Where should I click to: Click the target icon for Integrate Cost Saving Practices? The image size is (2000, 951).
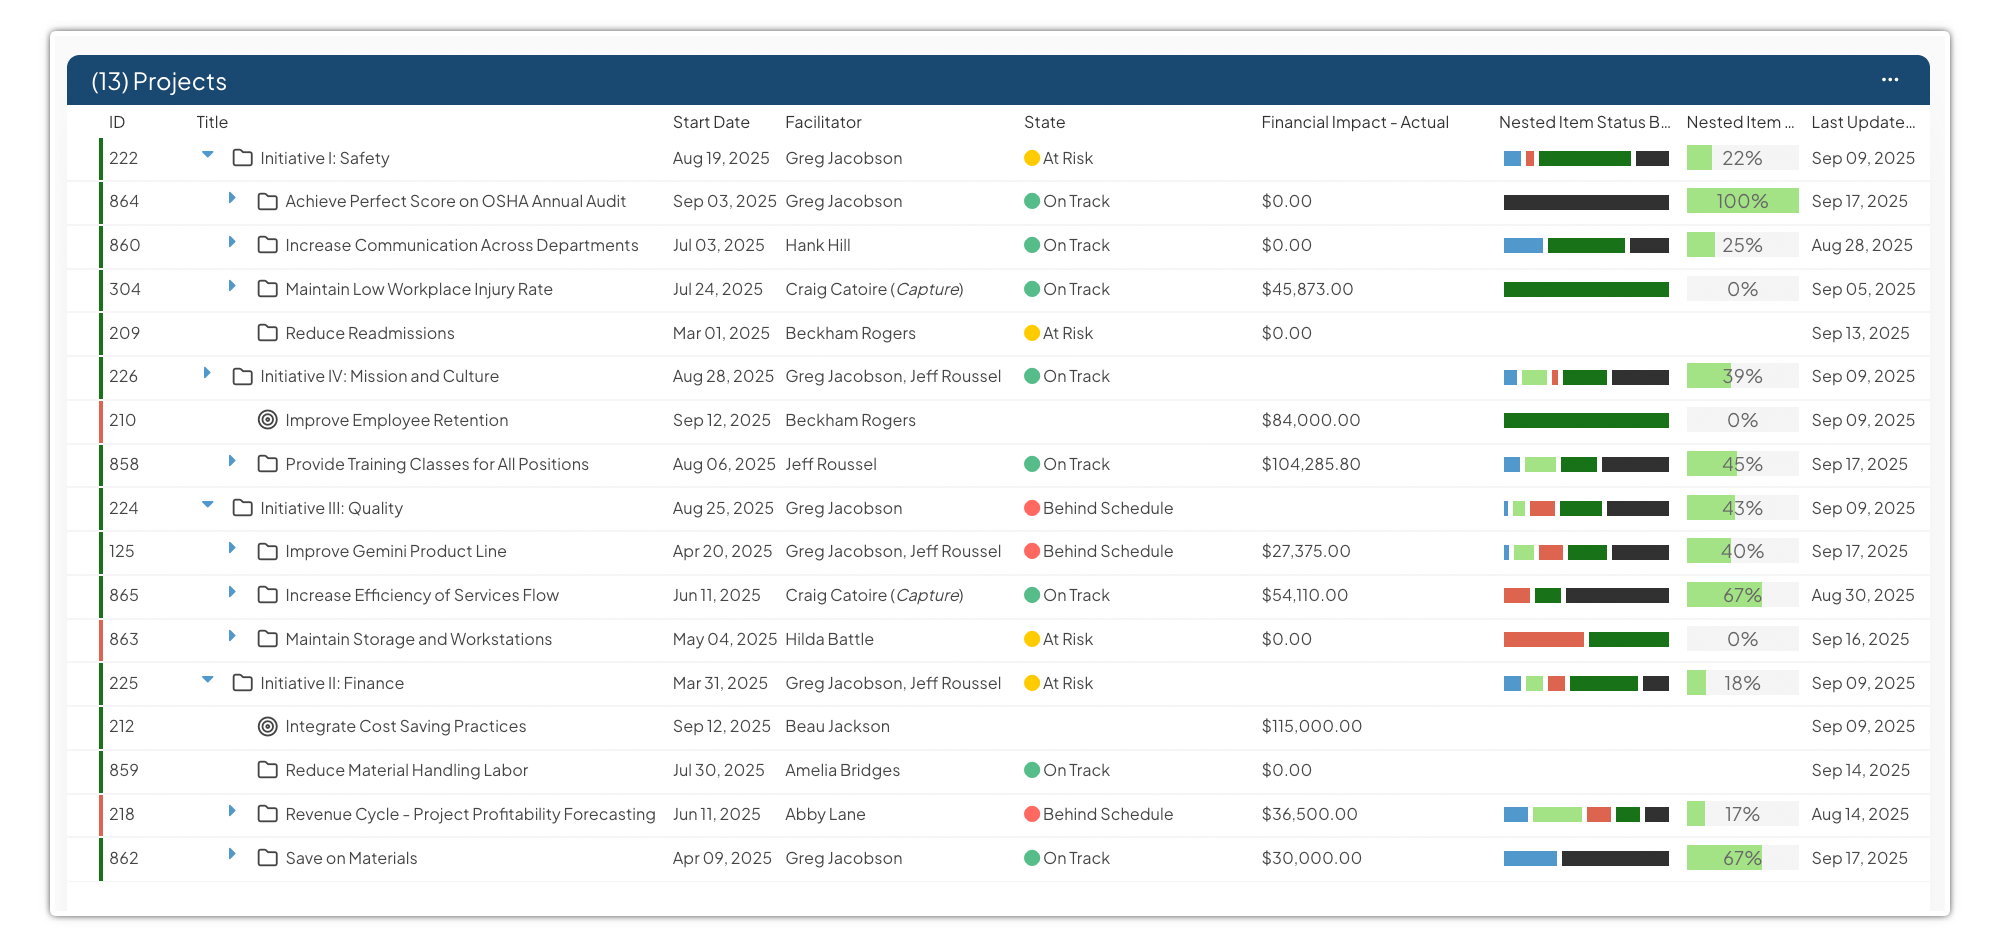267,726
